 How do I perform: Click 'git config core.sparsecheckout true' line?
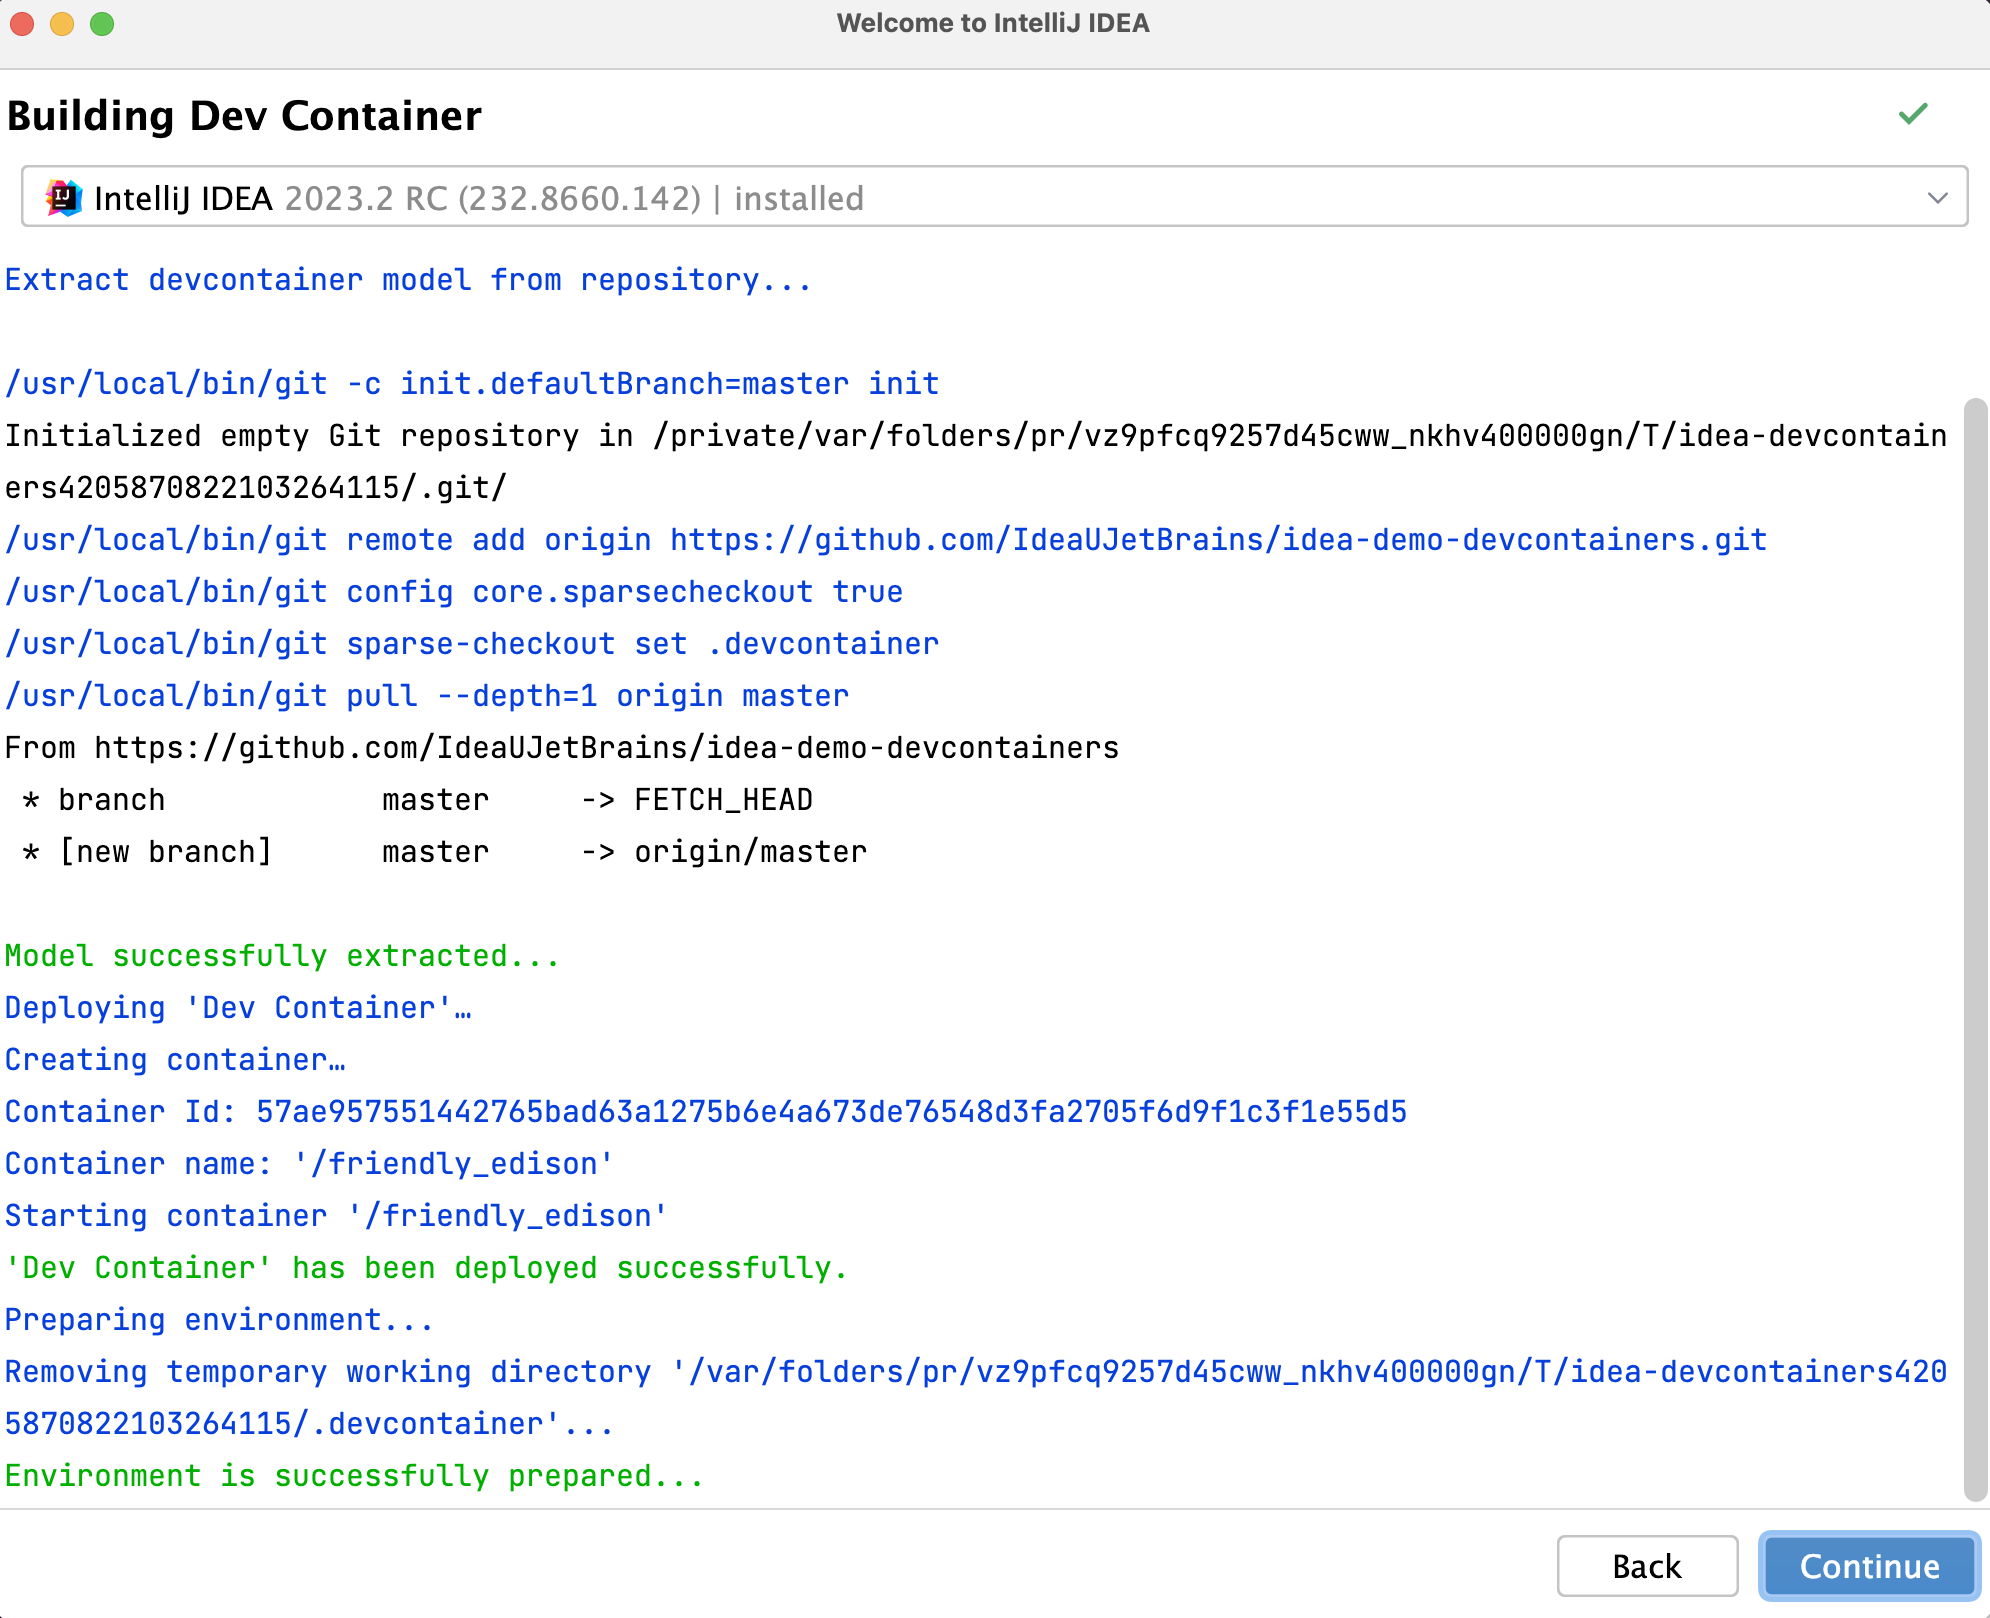coord(454,592)
